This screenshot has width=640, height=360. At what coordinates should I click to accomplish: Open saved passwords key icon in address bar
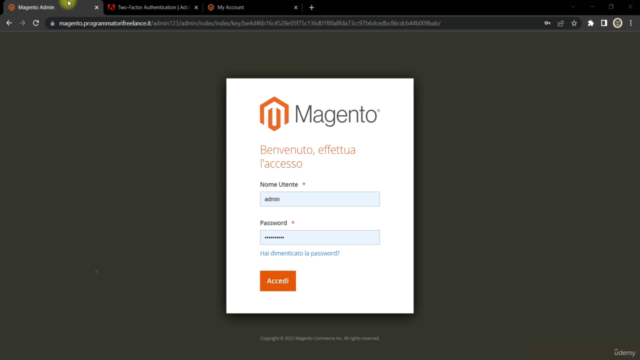[x=547, y=23]
